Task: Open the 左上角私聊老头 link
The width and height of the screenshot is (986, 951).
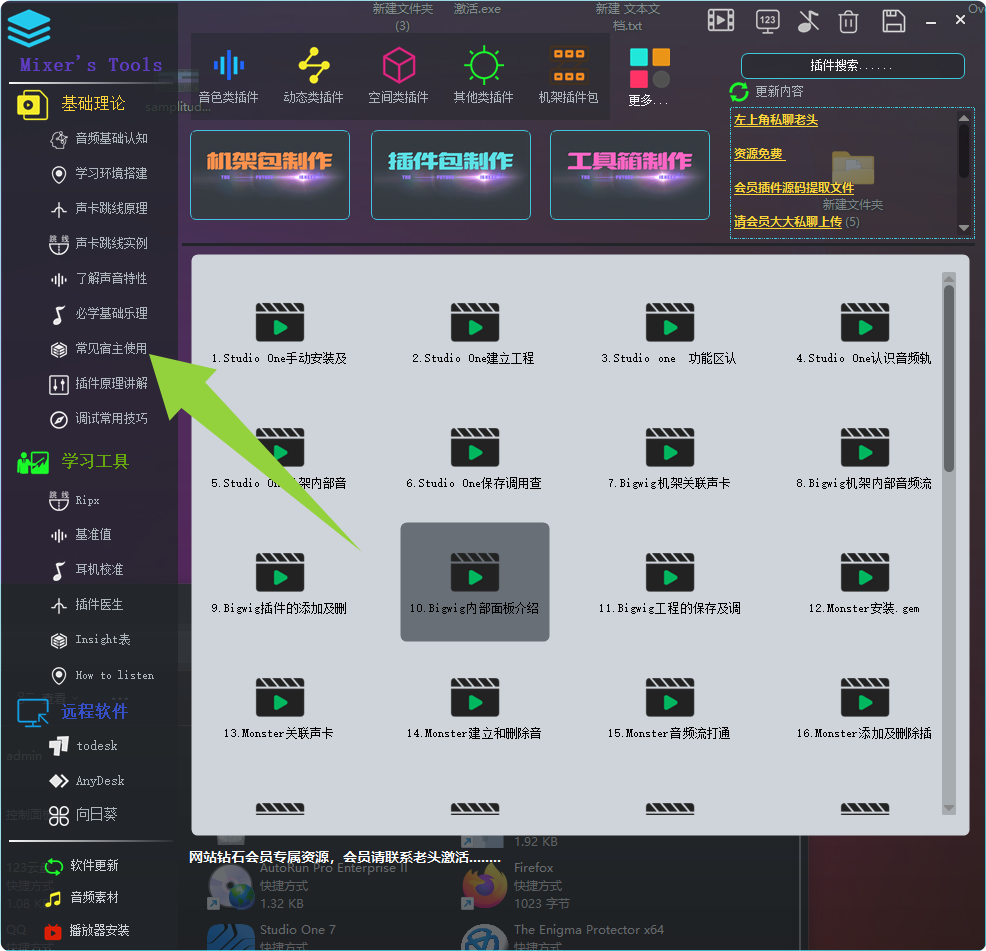Action: (x=775, y=120)
